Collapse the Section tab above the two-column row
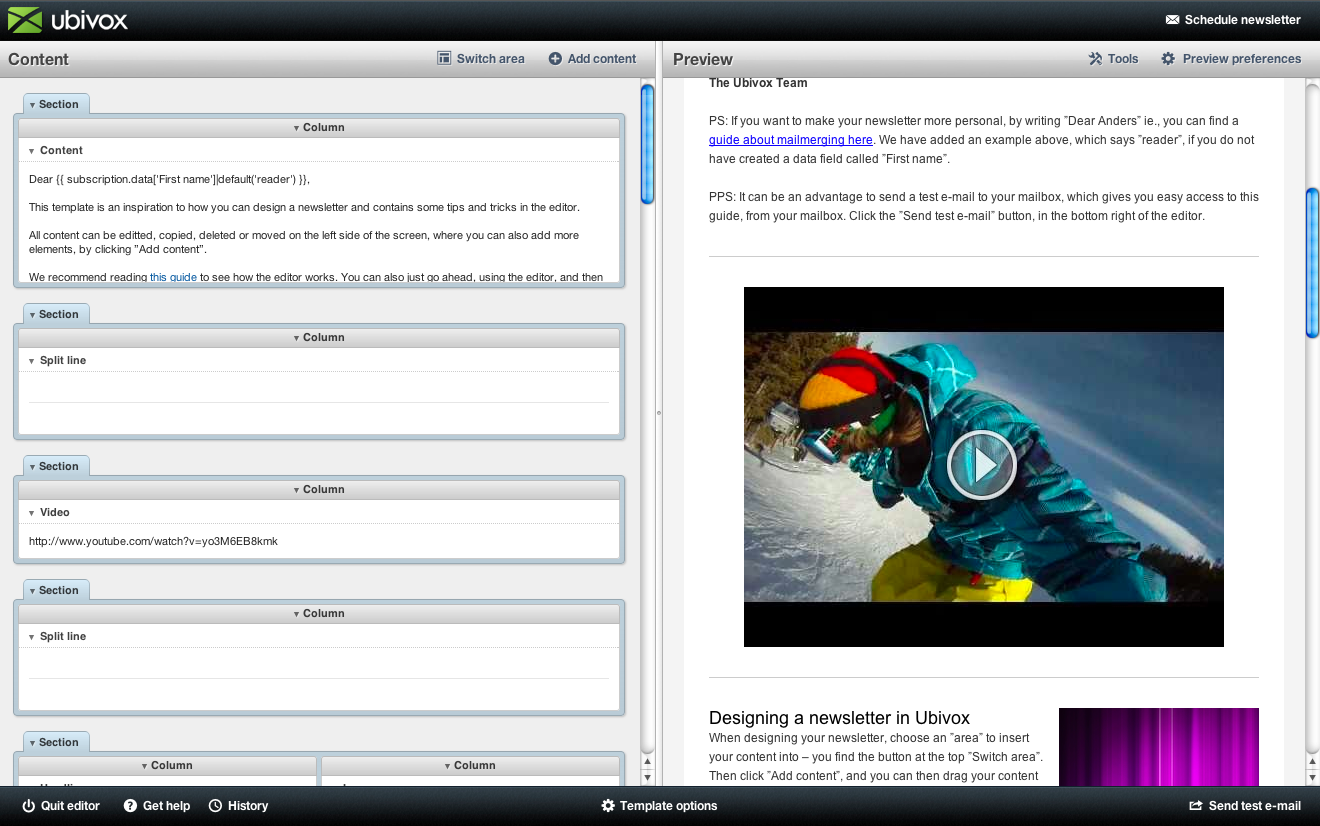This screenshot has height=826, width=1320. pyautogui.click(x=54, y=742)
